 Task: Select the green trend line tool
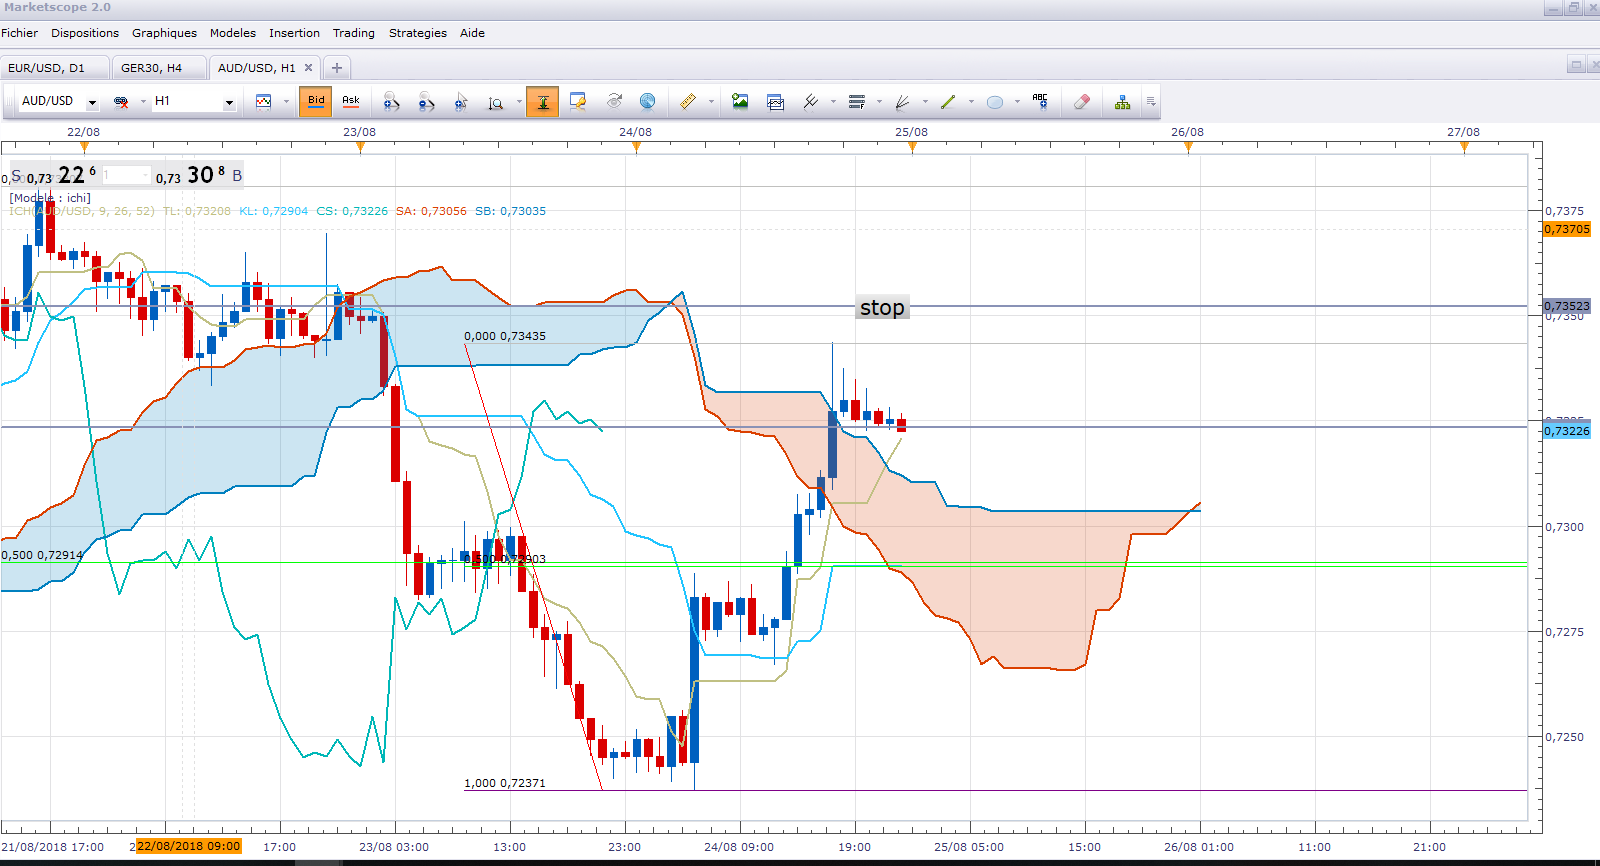click(x=948, y=102)
